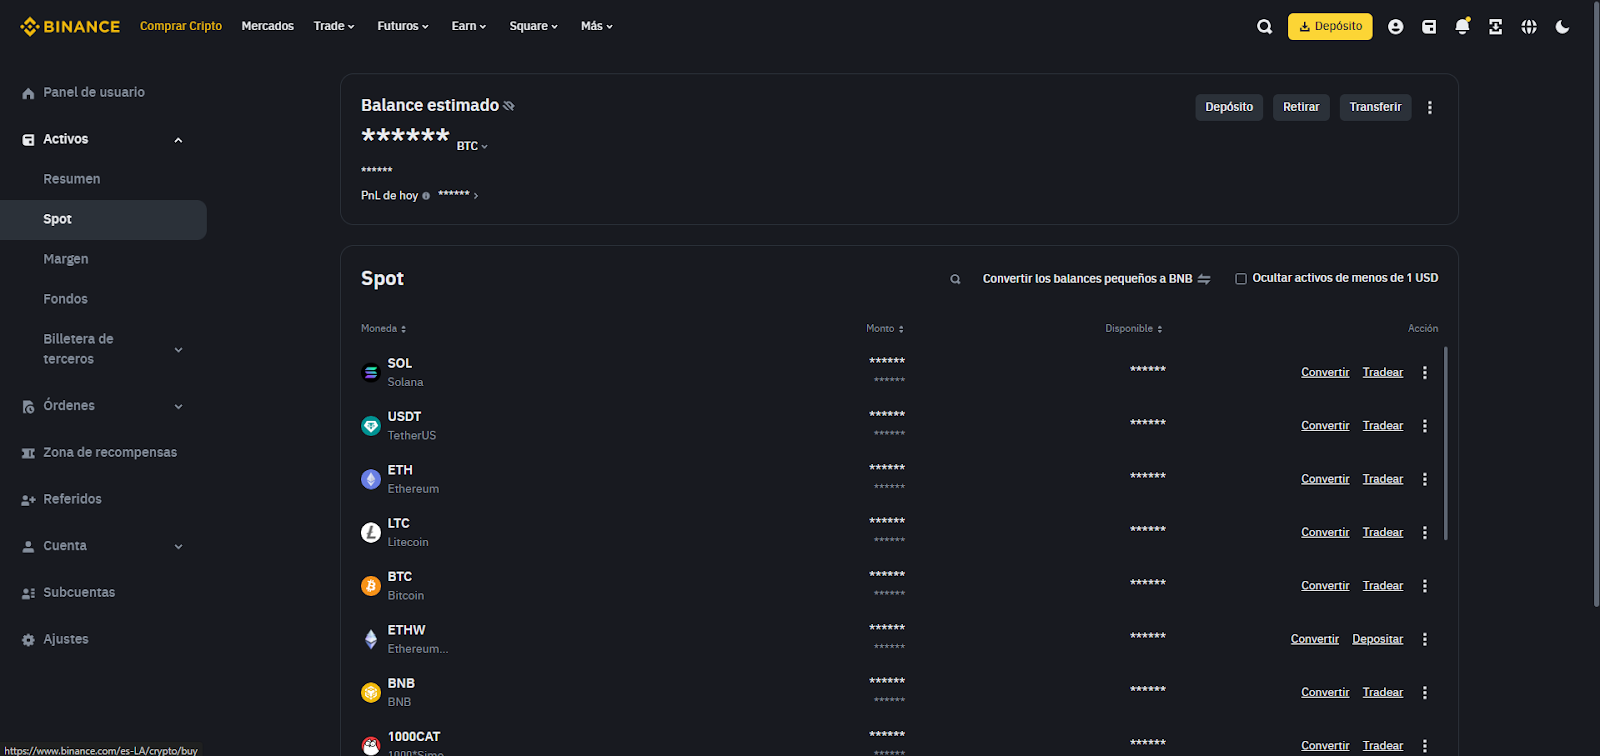1600x756 pixels.
Task: Toggle dark mode moon icon
Action: click(1562, 27)
